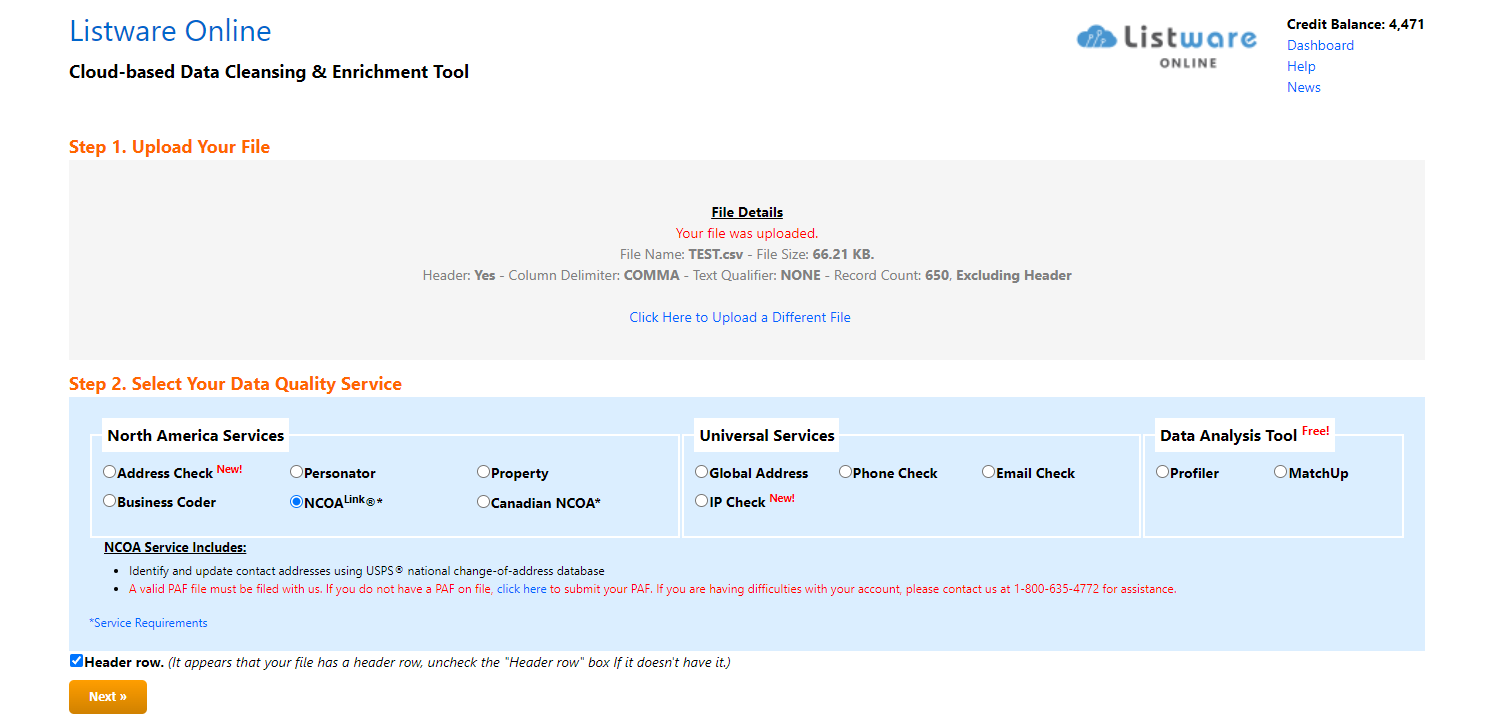Open the News link

[x=1304, y=87]
